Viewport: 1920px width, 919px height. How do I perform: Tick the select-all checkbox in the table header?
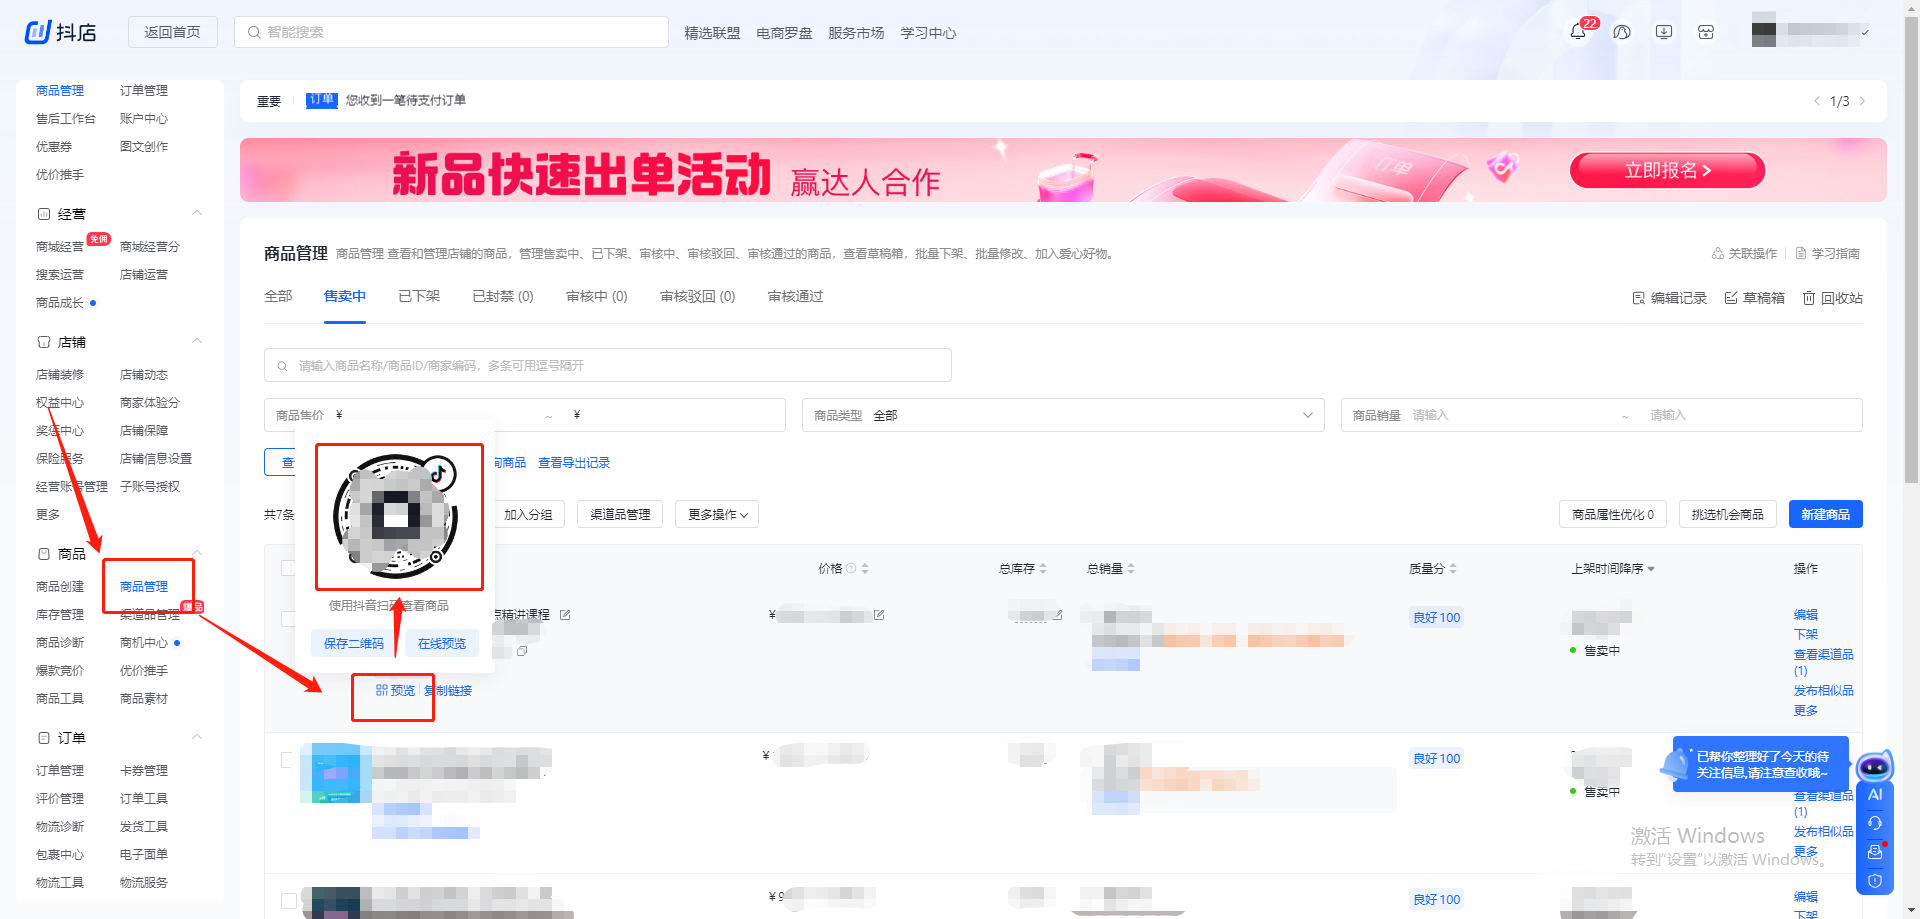(x=288, y=568)
